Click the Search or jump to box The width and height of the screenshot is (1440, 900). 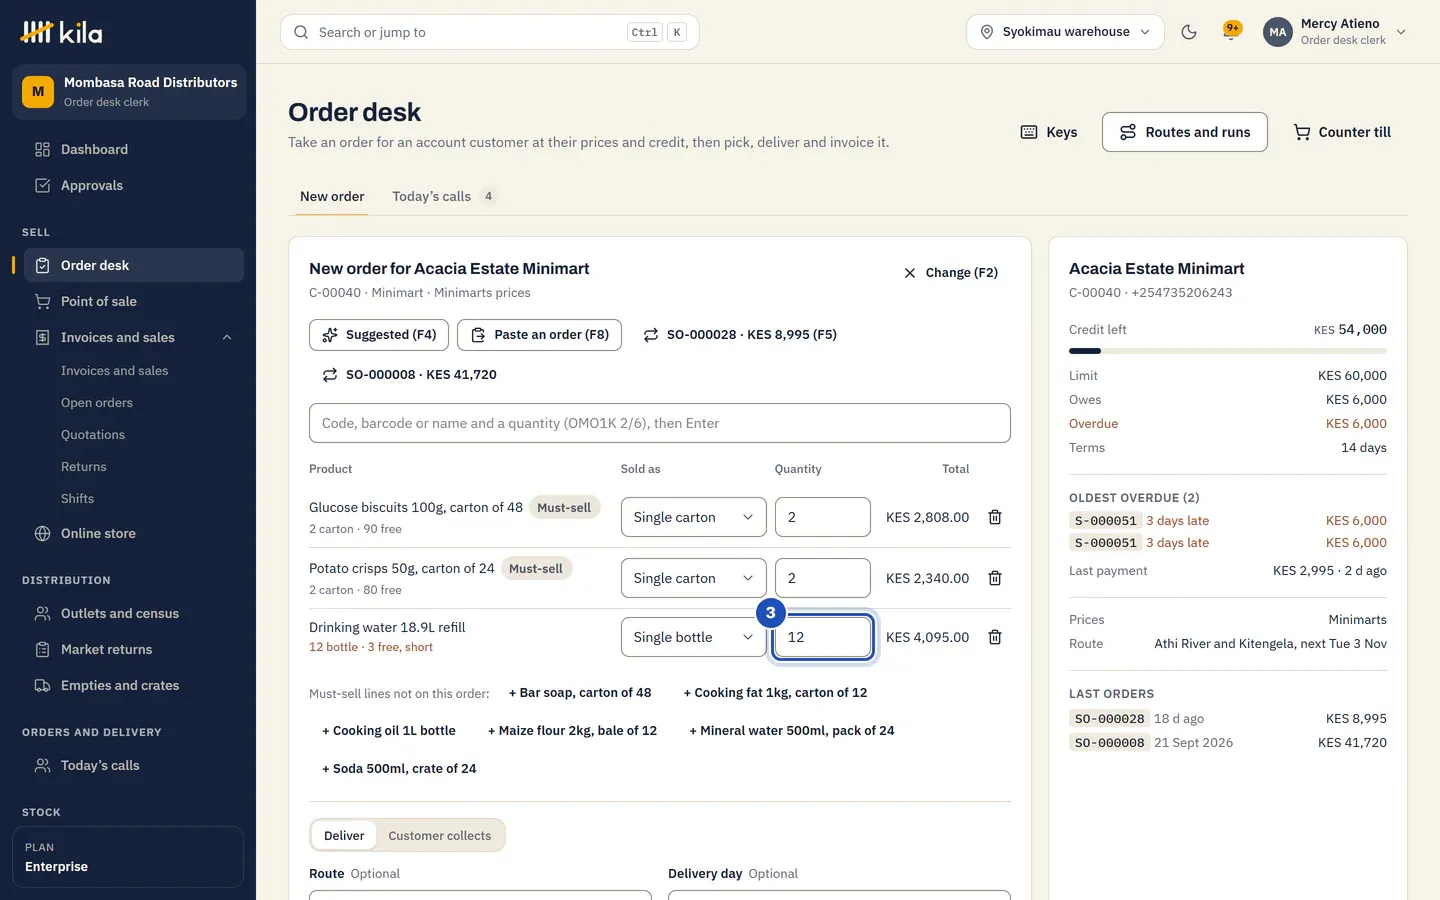click(x=490, y=32)
